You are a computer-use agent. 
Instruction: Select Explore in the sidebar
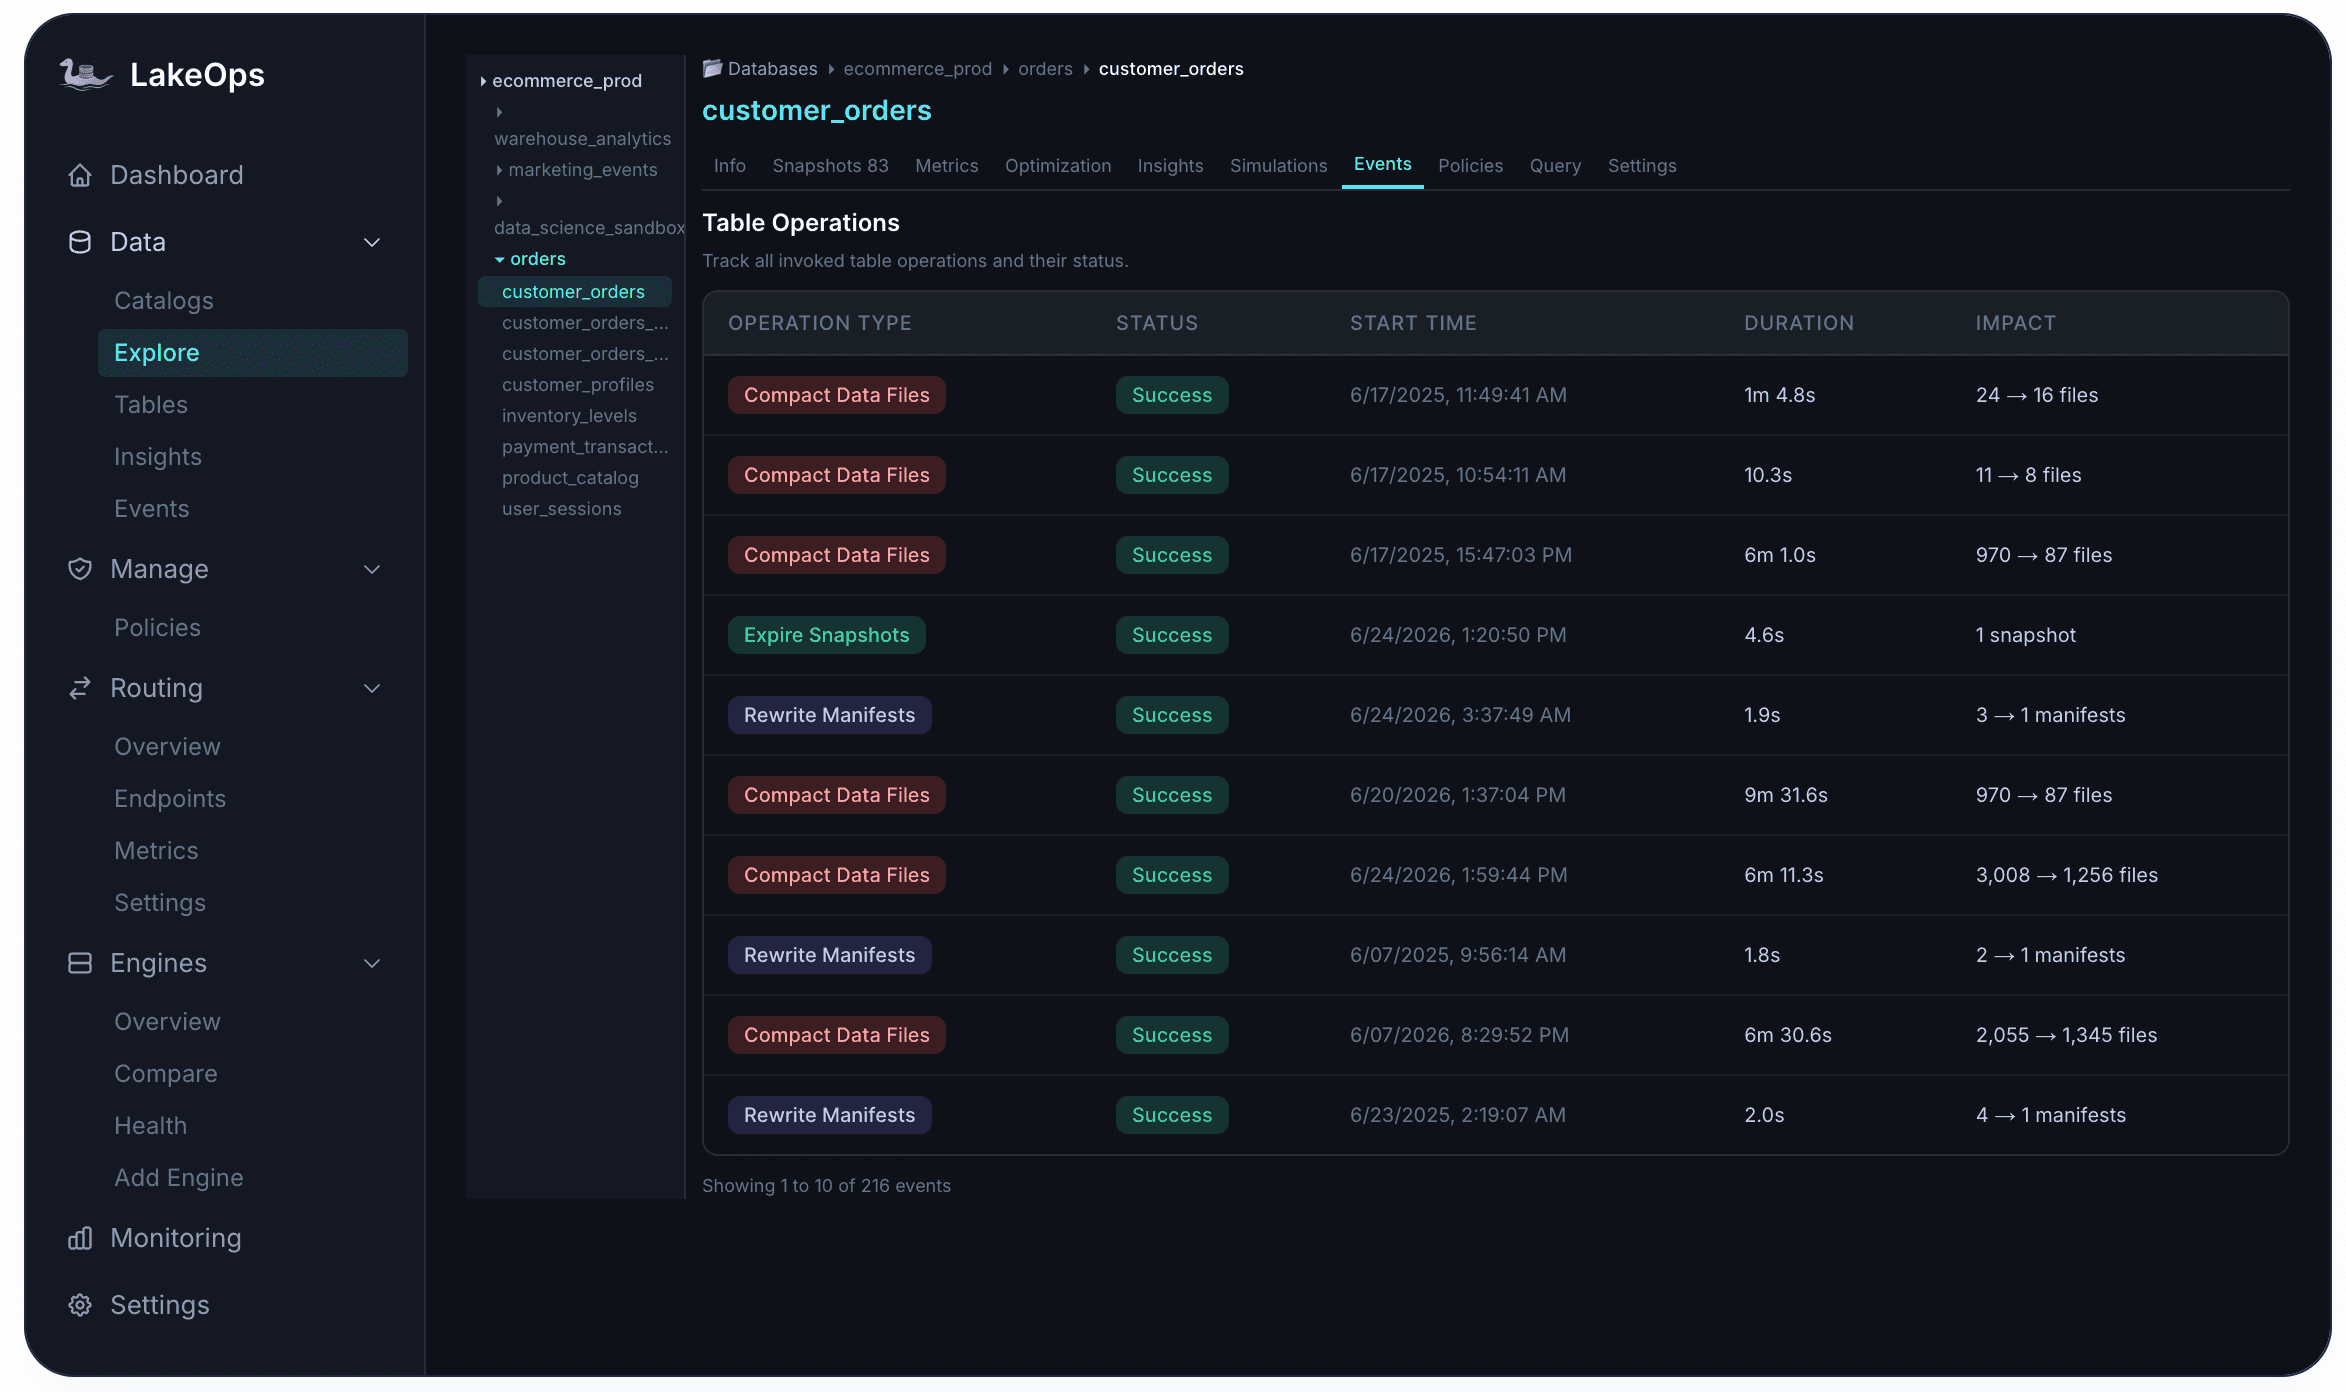point(253,353)
